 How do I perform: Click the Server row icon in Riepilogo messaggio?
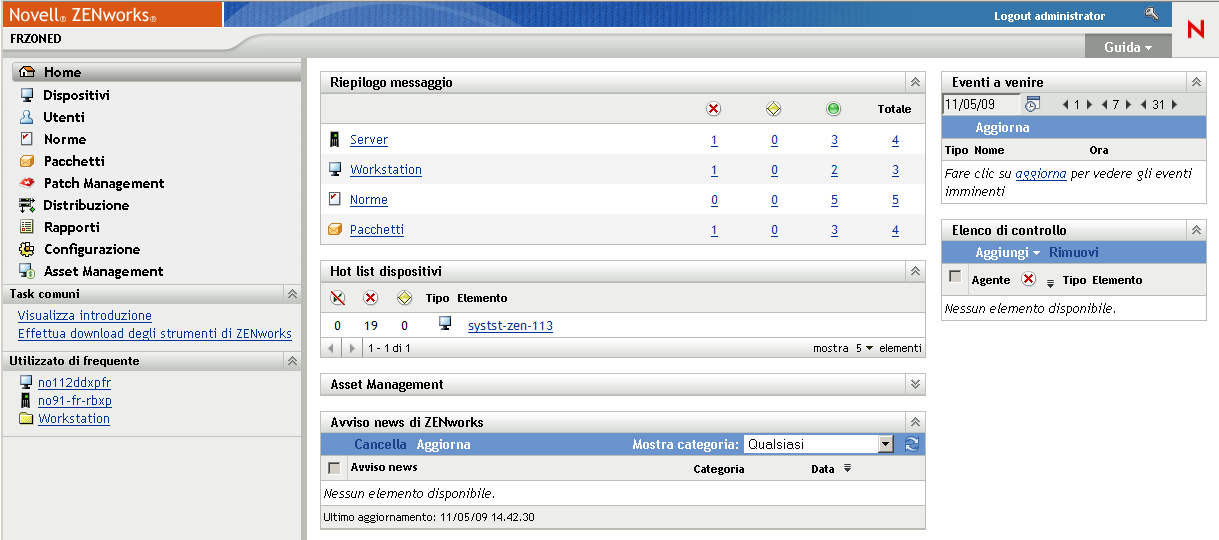pyautogui.click(x=335, y=139)
